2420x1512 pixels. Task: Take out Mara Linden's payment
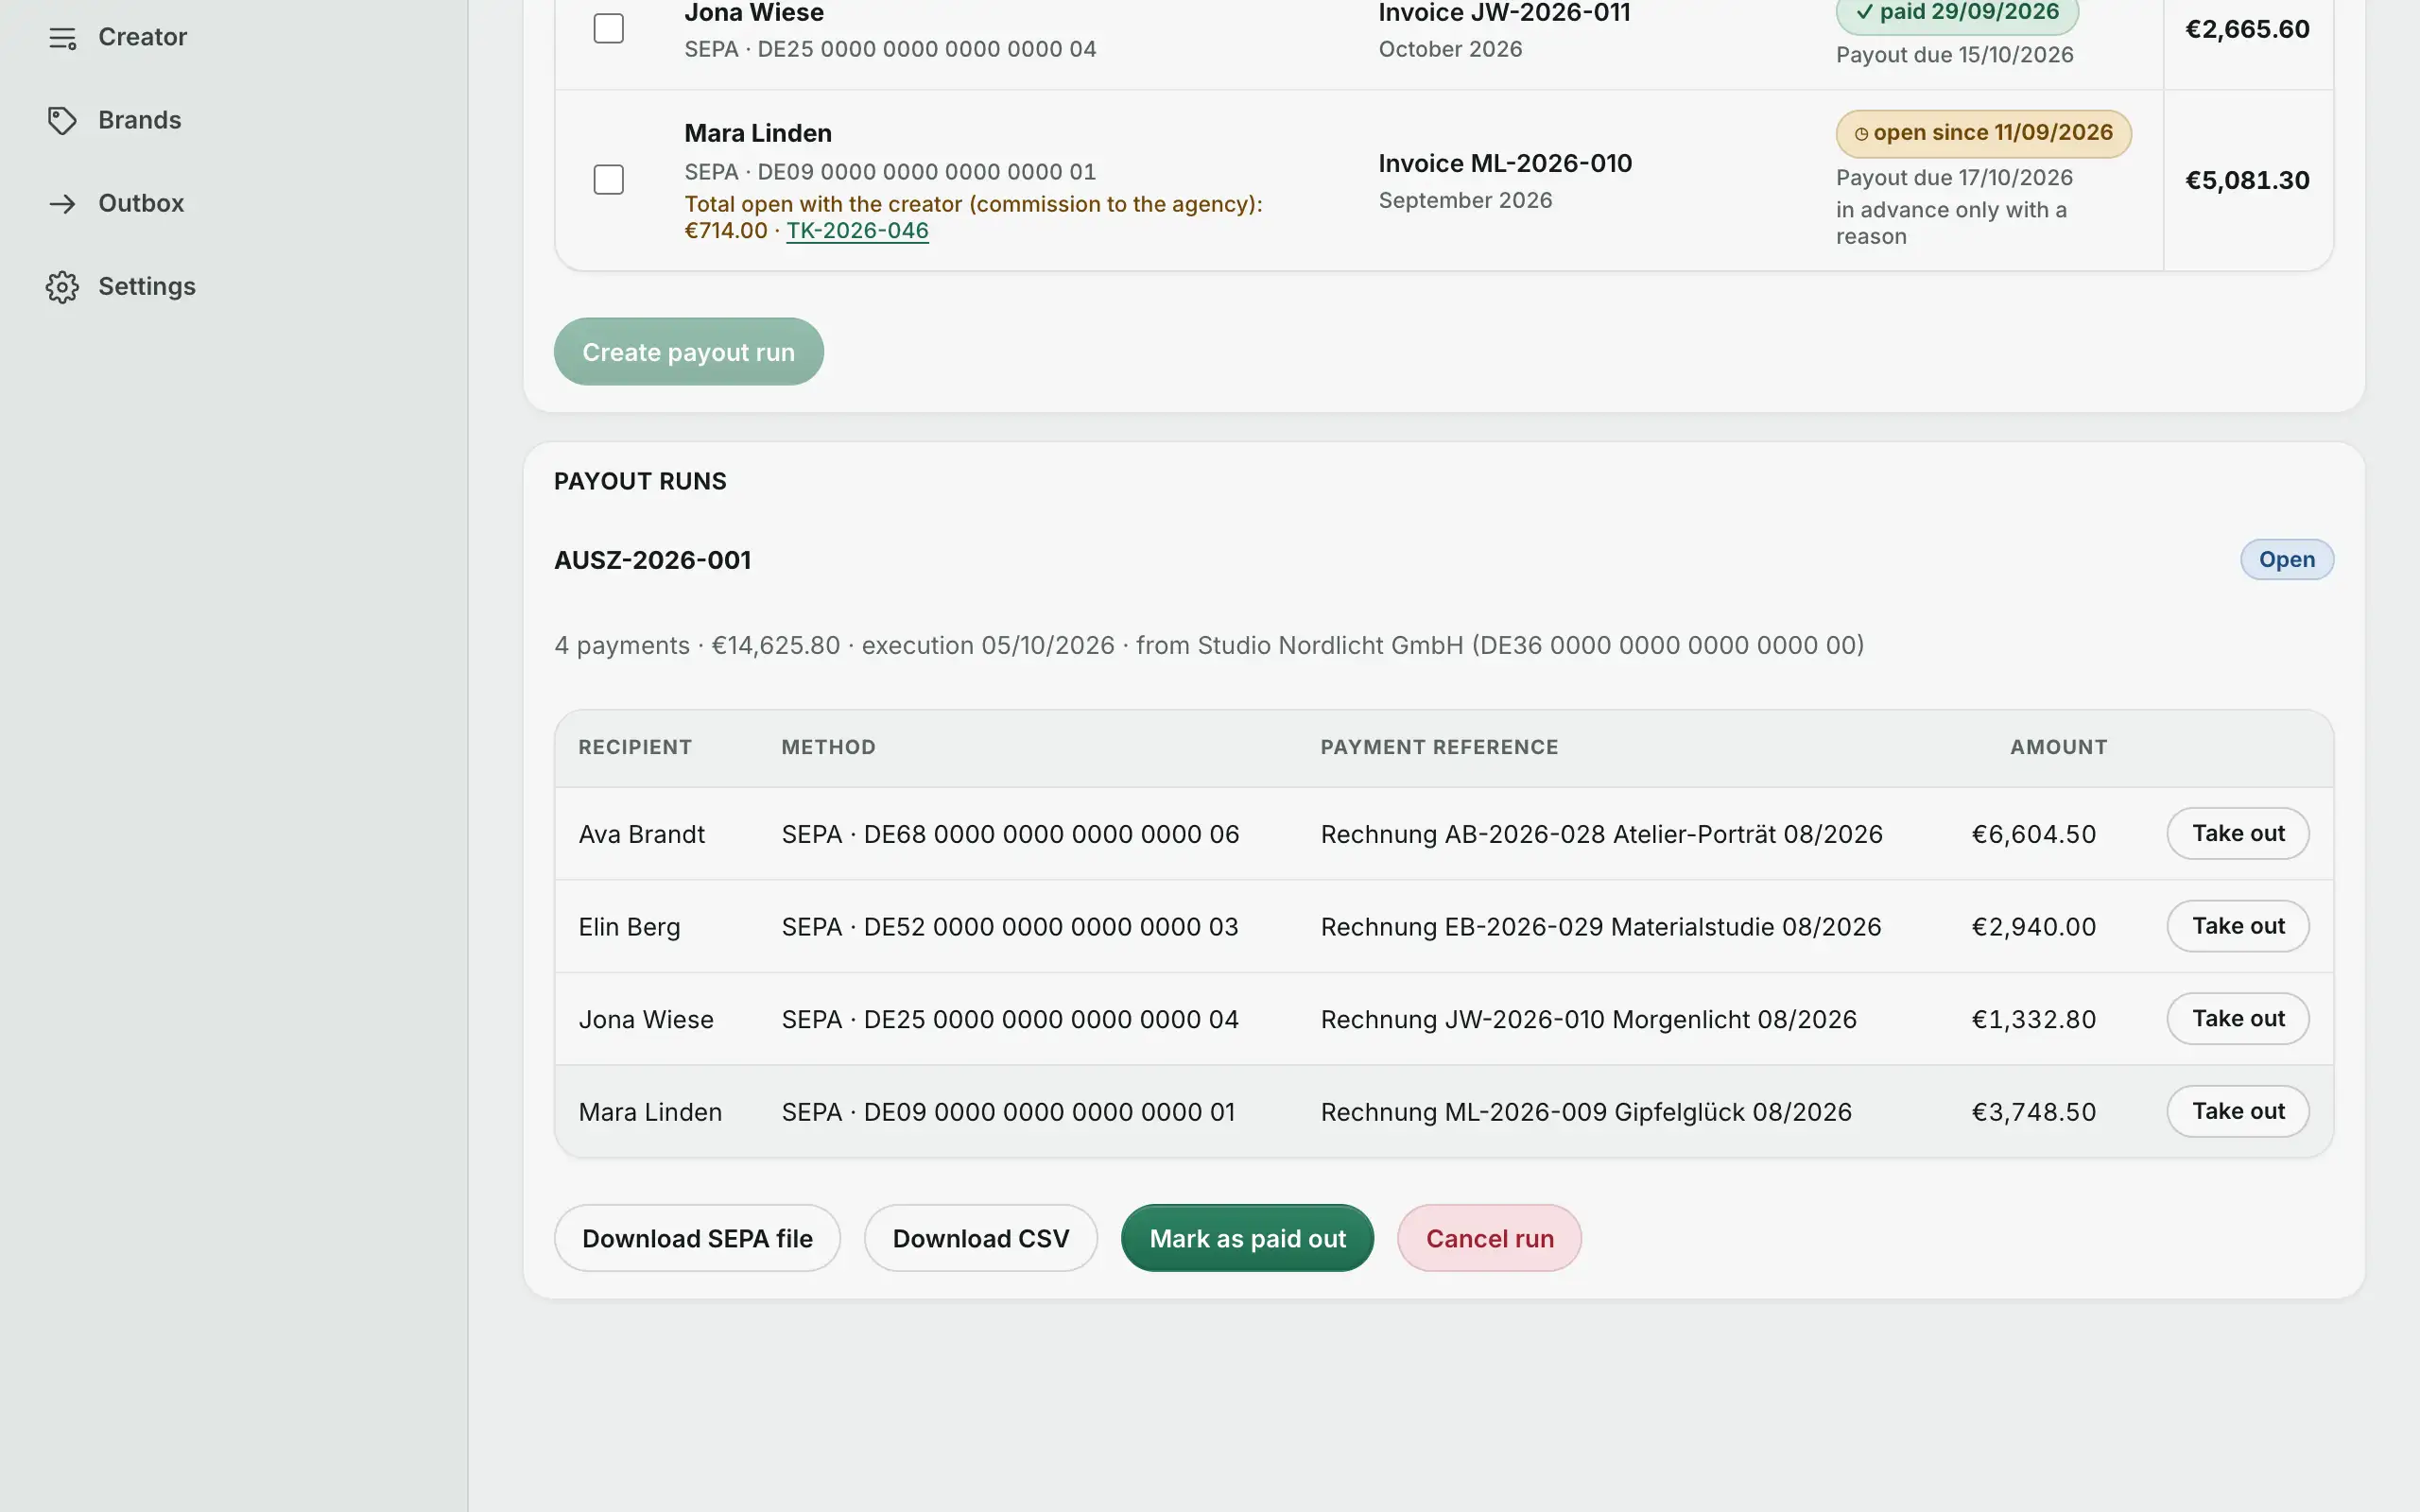pyautogui.click(x=2238, y=1111)
